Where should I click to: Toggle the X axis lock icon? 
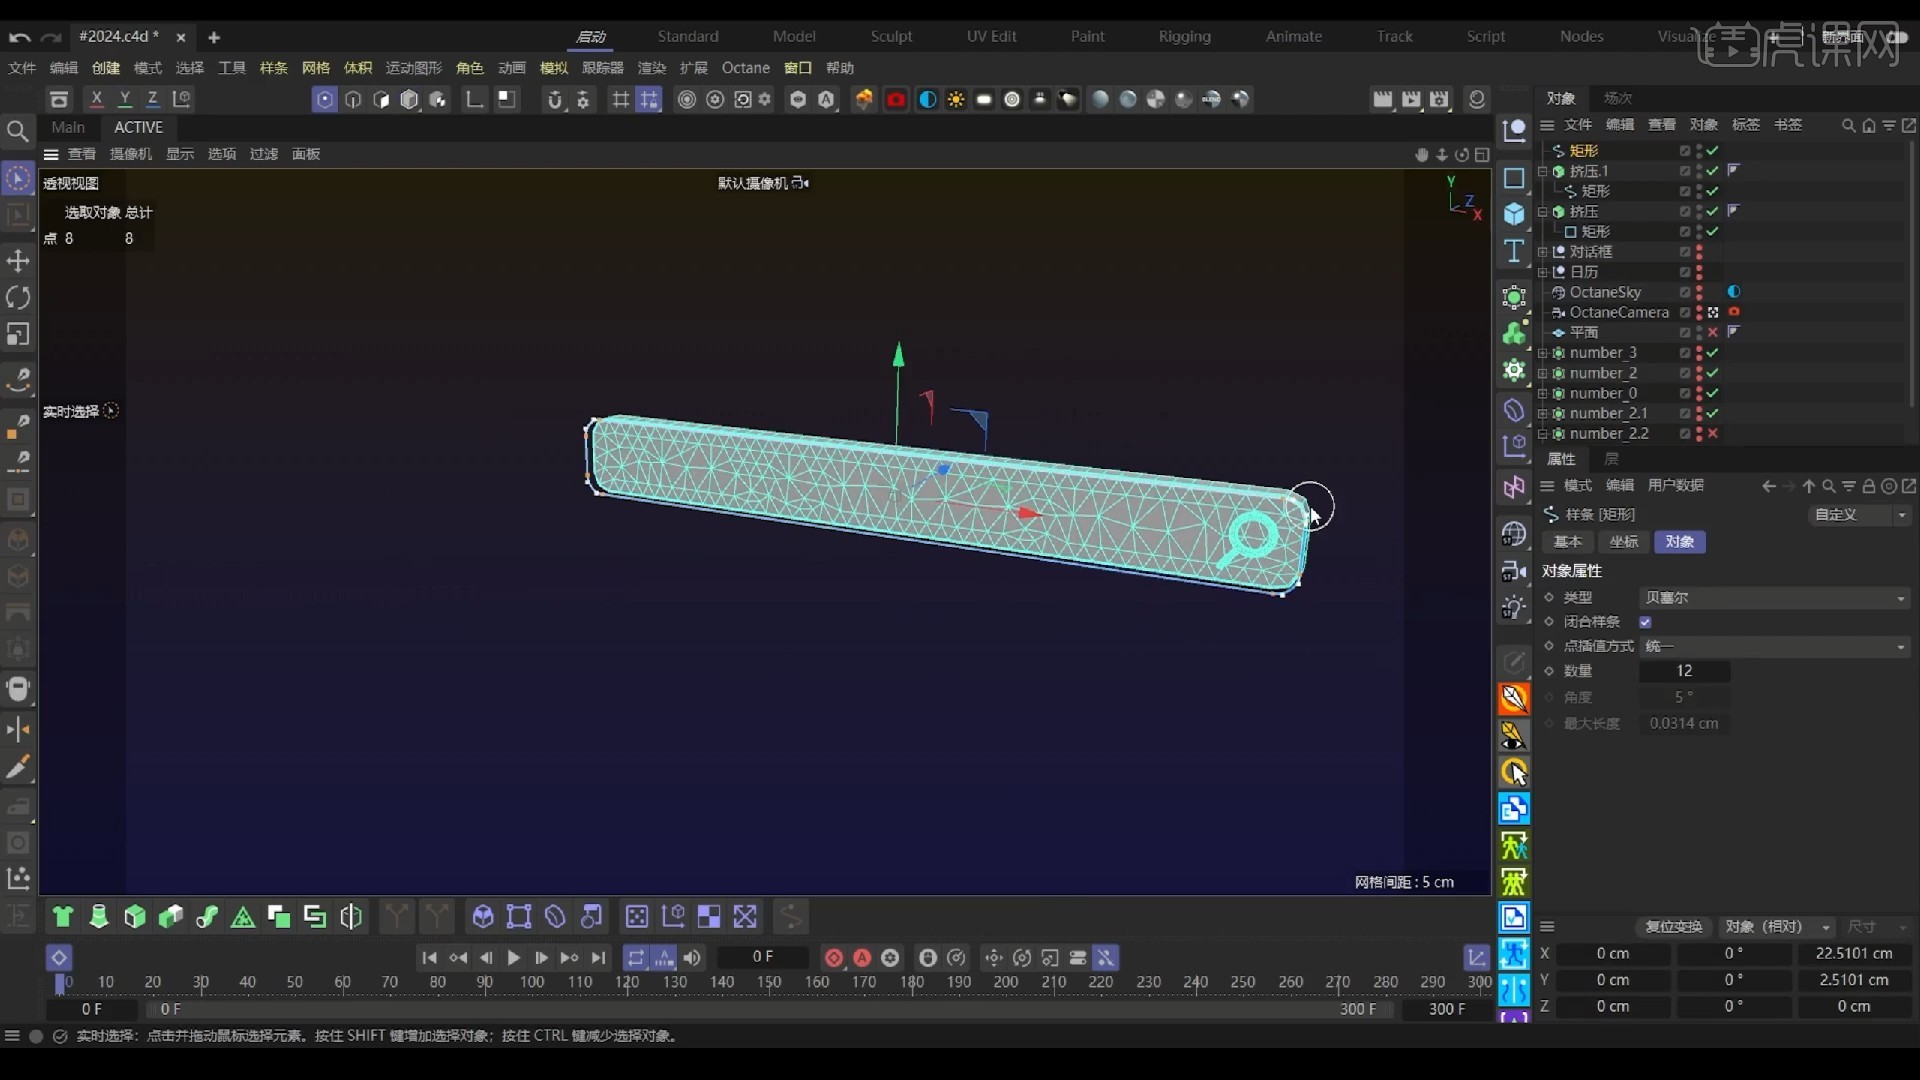tap(97, 99)
